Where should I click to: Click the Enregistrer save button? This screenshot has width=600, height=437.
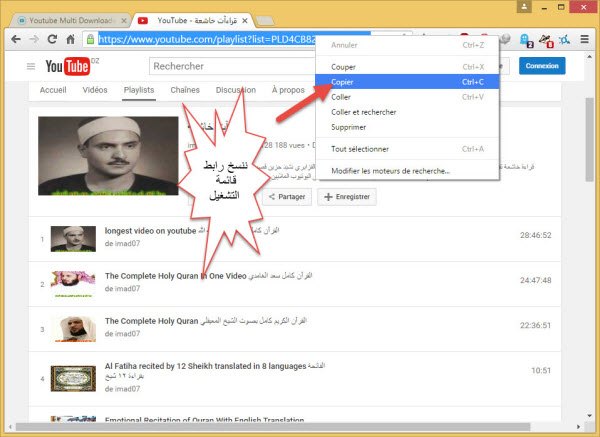[347, 197]
